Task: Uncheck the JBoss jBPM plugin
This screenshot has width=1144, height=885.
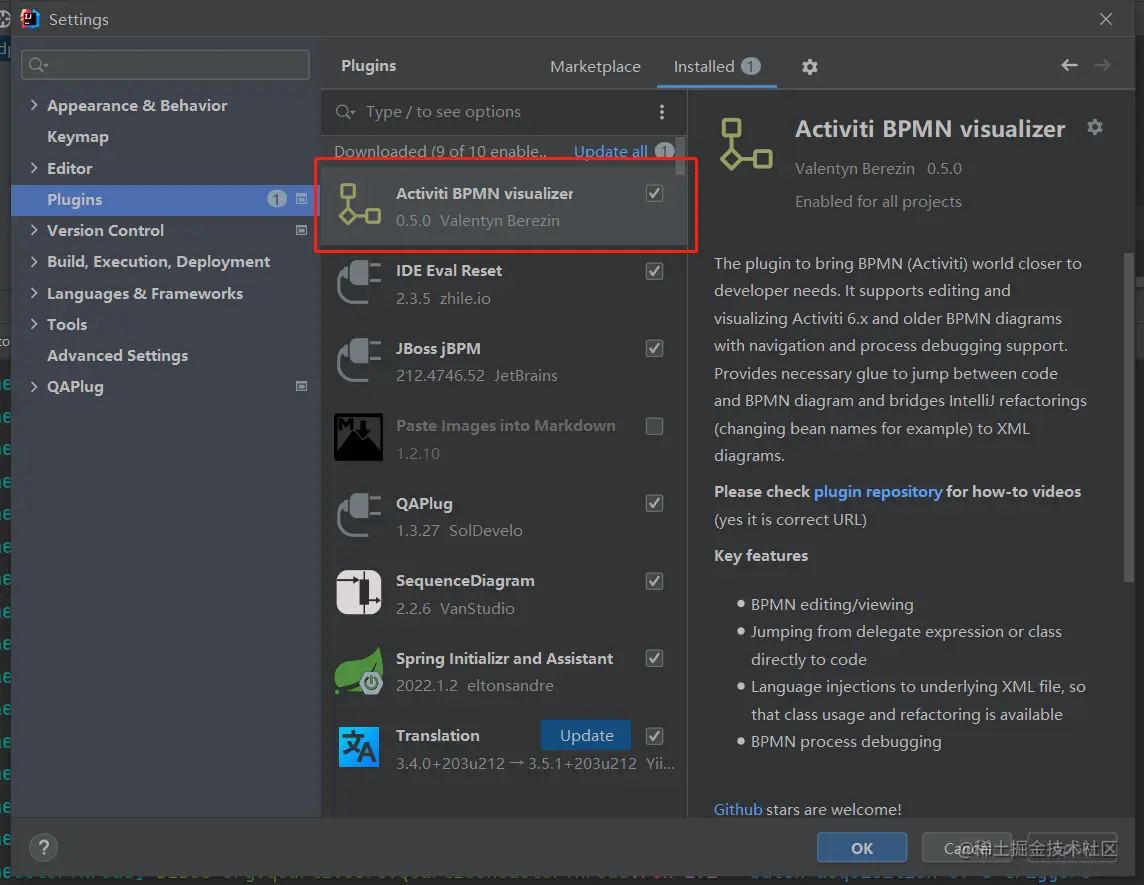Action: click(654, 348)
